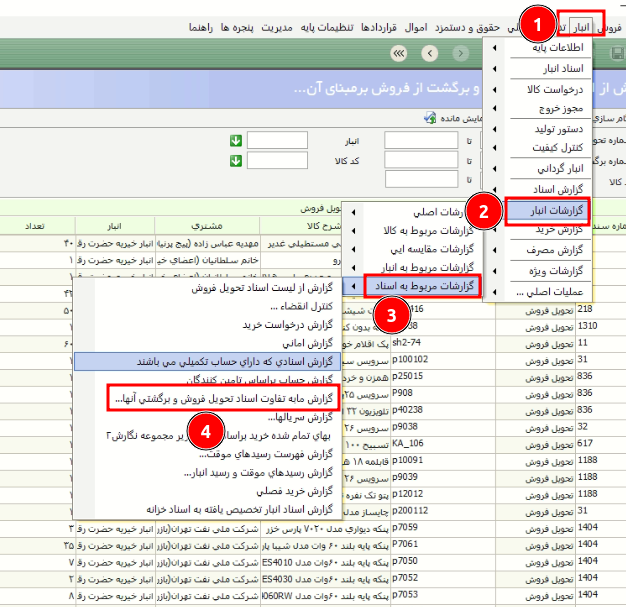This screenshot has height=607, width=626.
Task: Click item code KA_106 in the grid
Action: pos(408,443)
